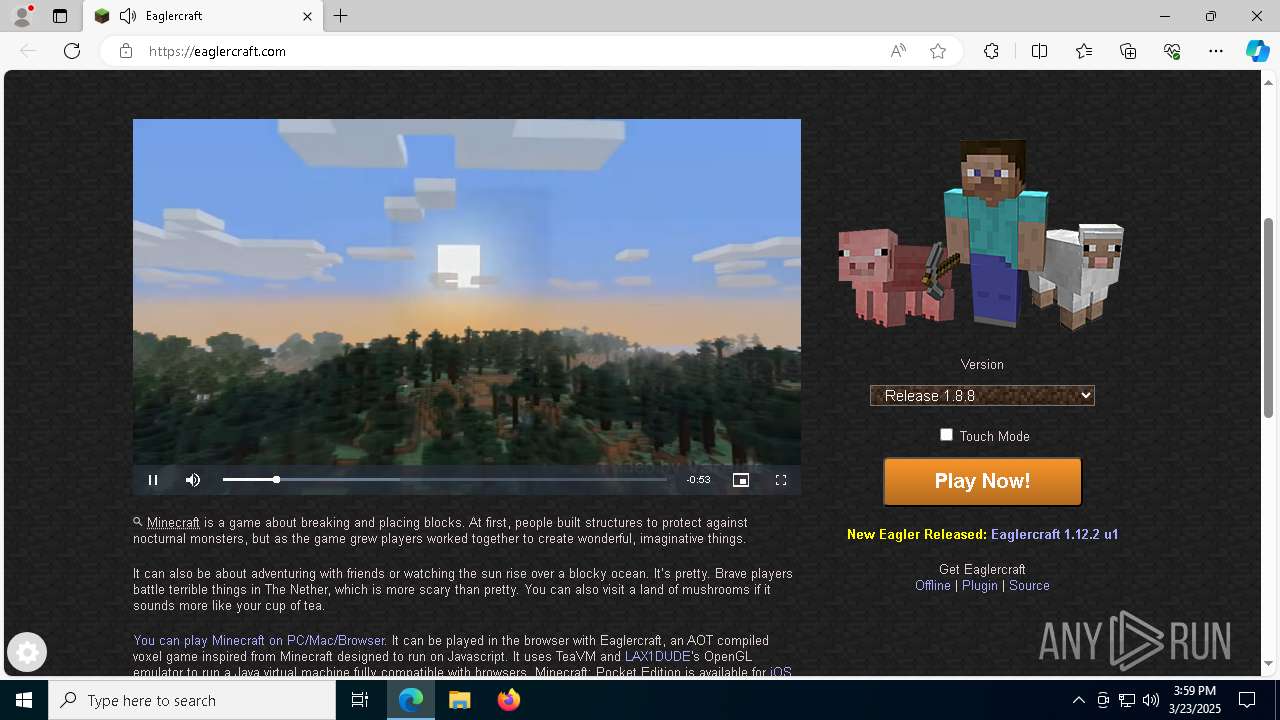The height and width of the screenshot is (720, 1280).
Task: Select the Eaglercraft browser tab
Action: (203, 16)
